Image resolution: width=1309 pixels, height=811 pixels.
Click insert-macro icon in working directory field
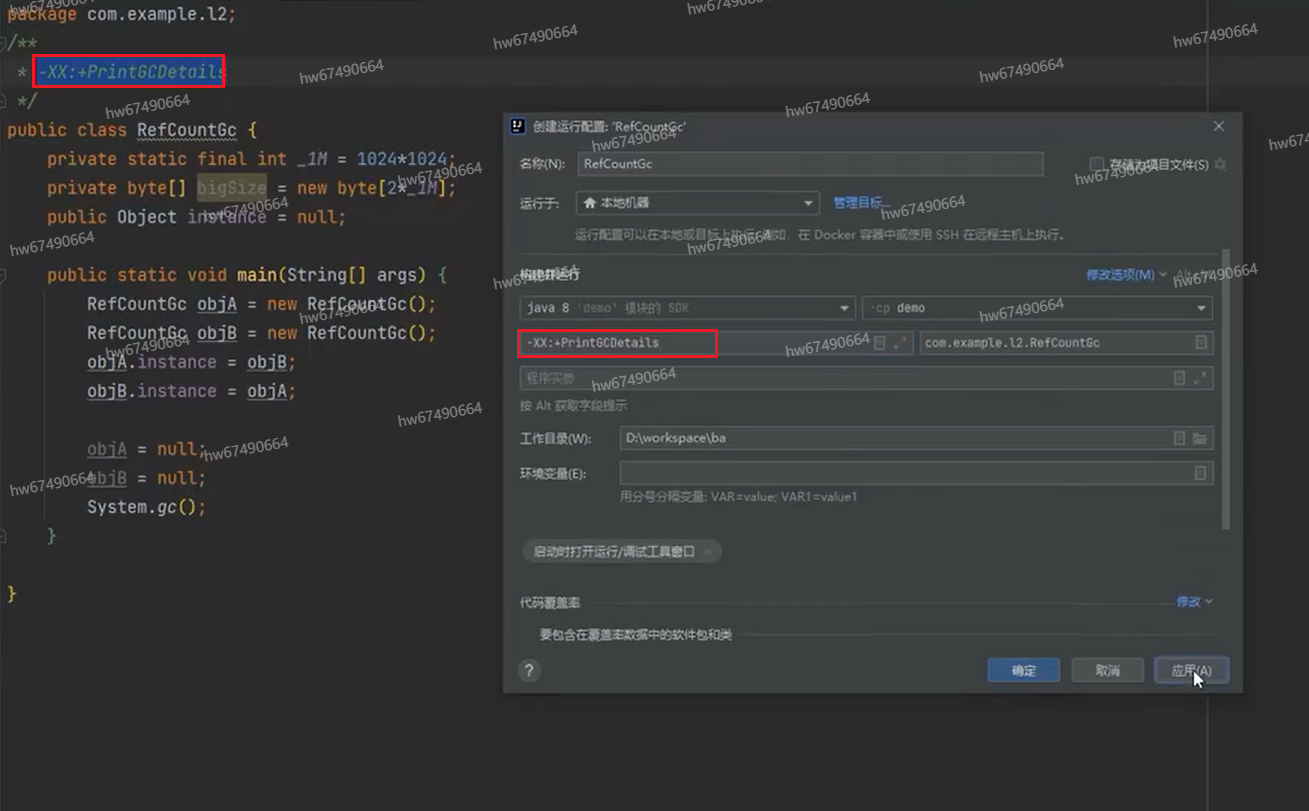[1180, 438]
